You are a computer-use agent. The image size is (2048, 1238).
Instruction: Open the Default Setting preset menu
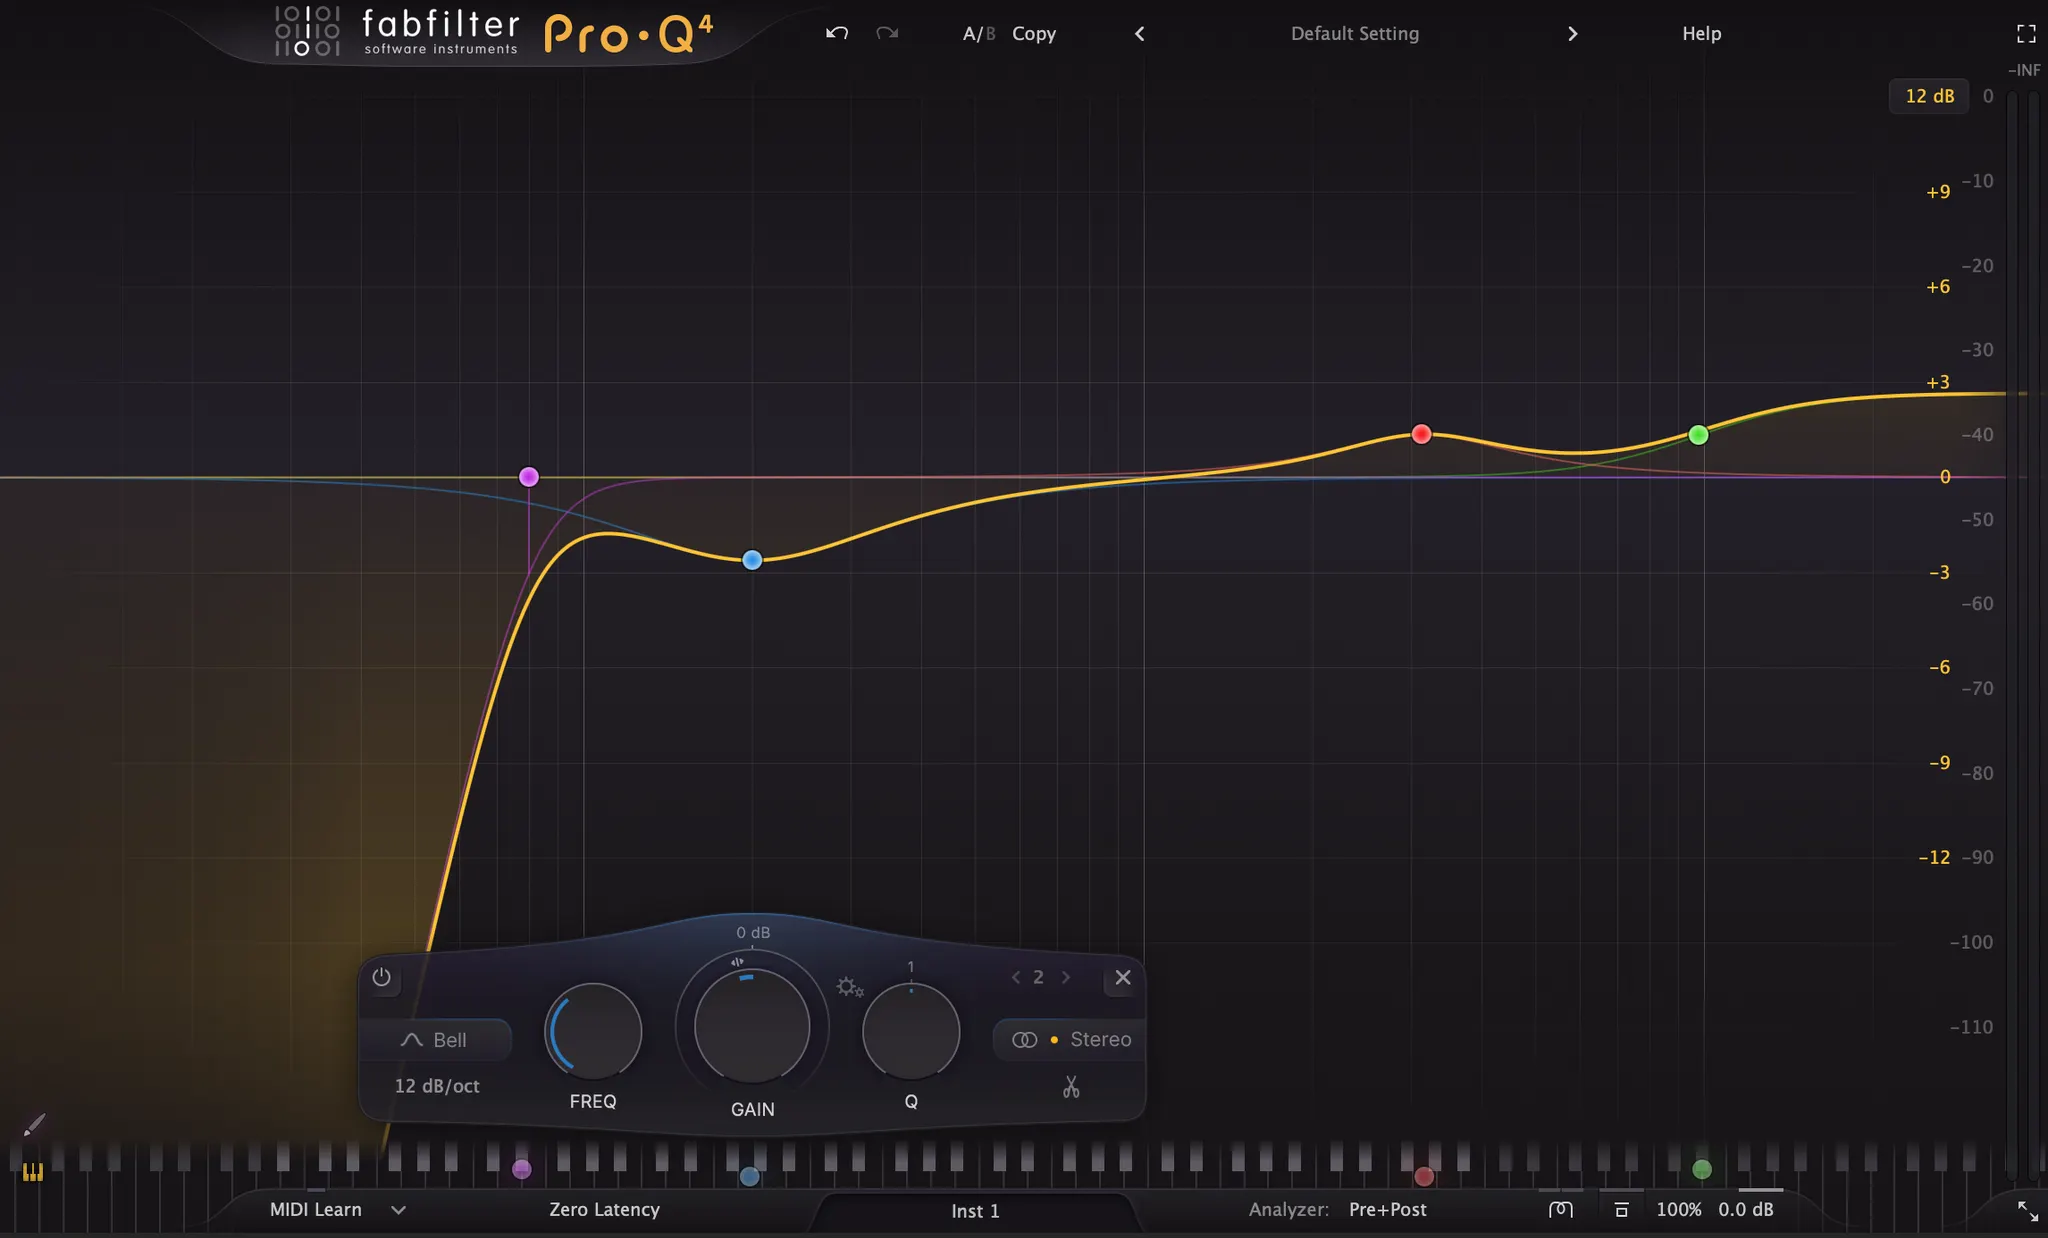point(1354,34)
